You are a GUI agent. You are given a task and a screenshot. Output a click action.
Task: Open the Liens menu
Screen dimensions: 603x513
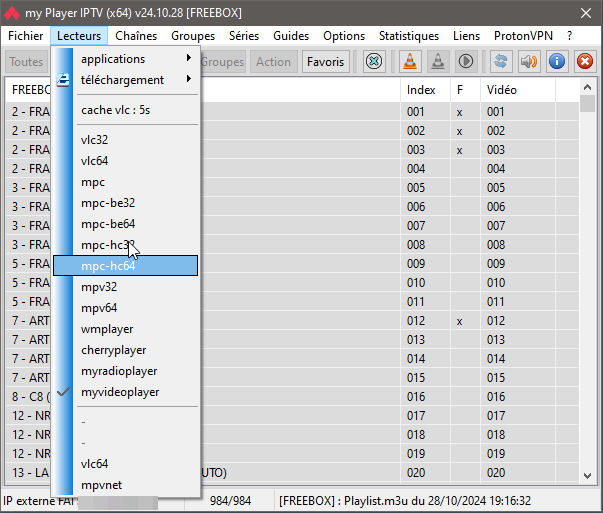click(x=466, y=36)
